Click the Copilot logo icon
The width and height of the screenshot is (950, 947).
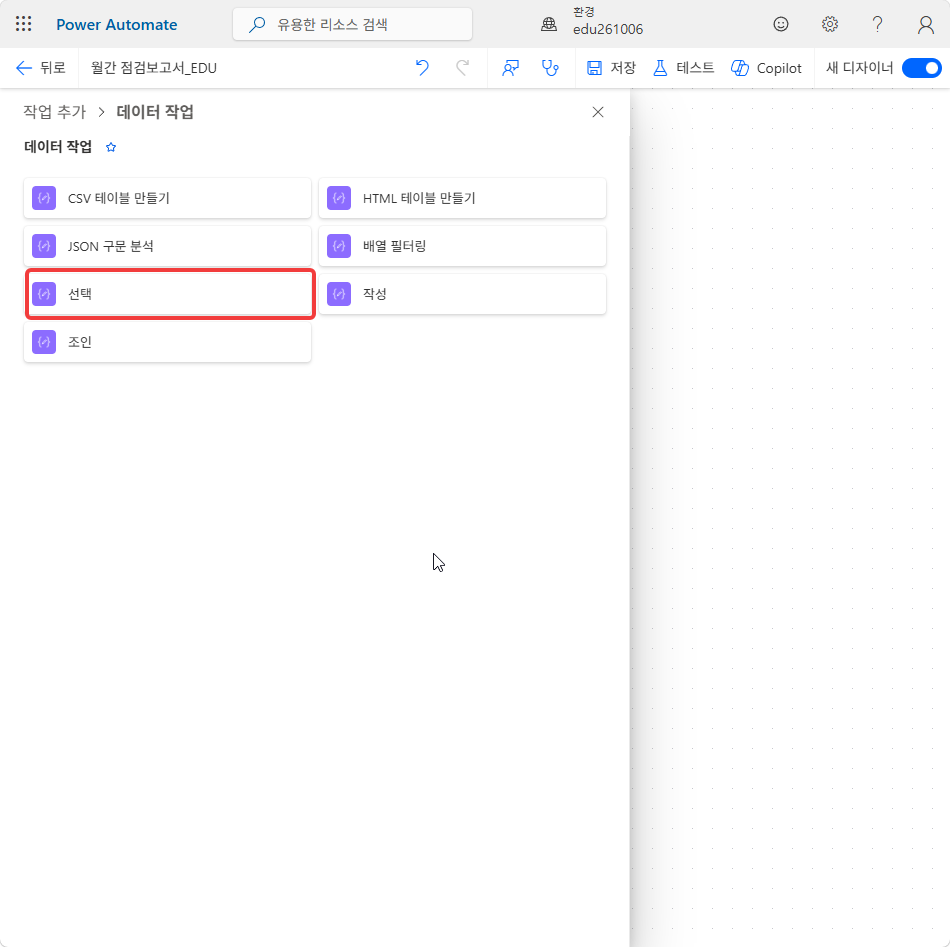tap(740, 68)
